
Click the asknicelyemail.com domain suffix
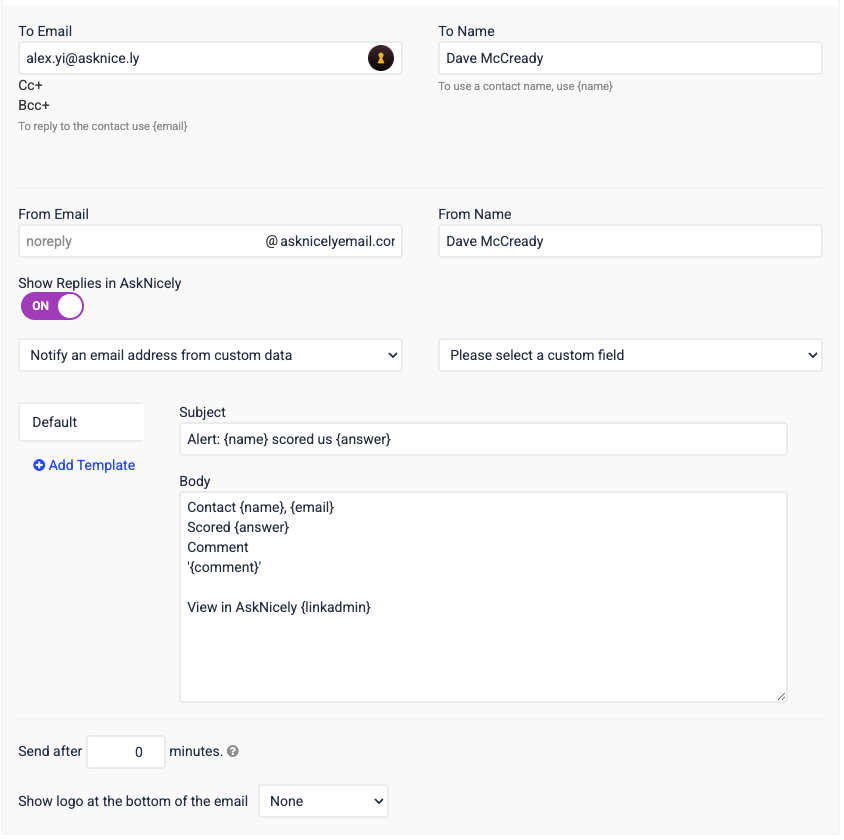(330, 242)
